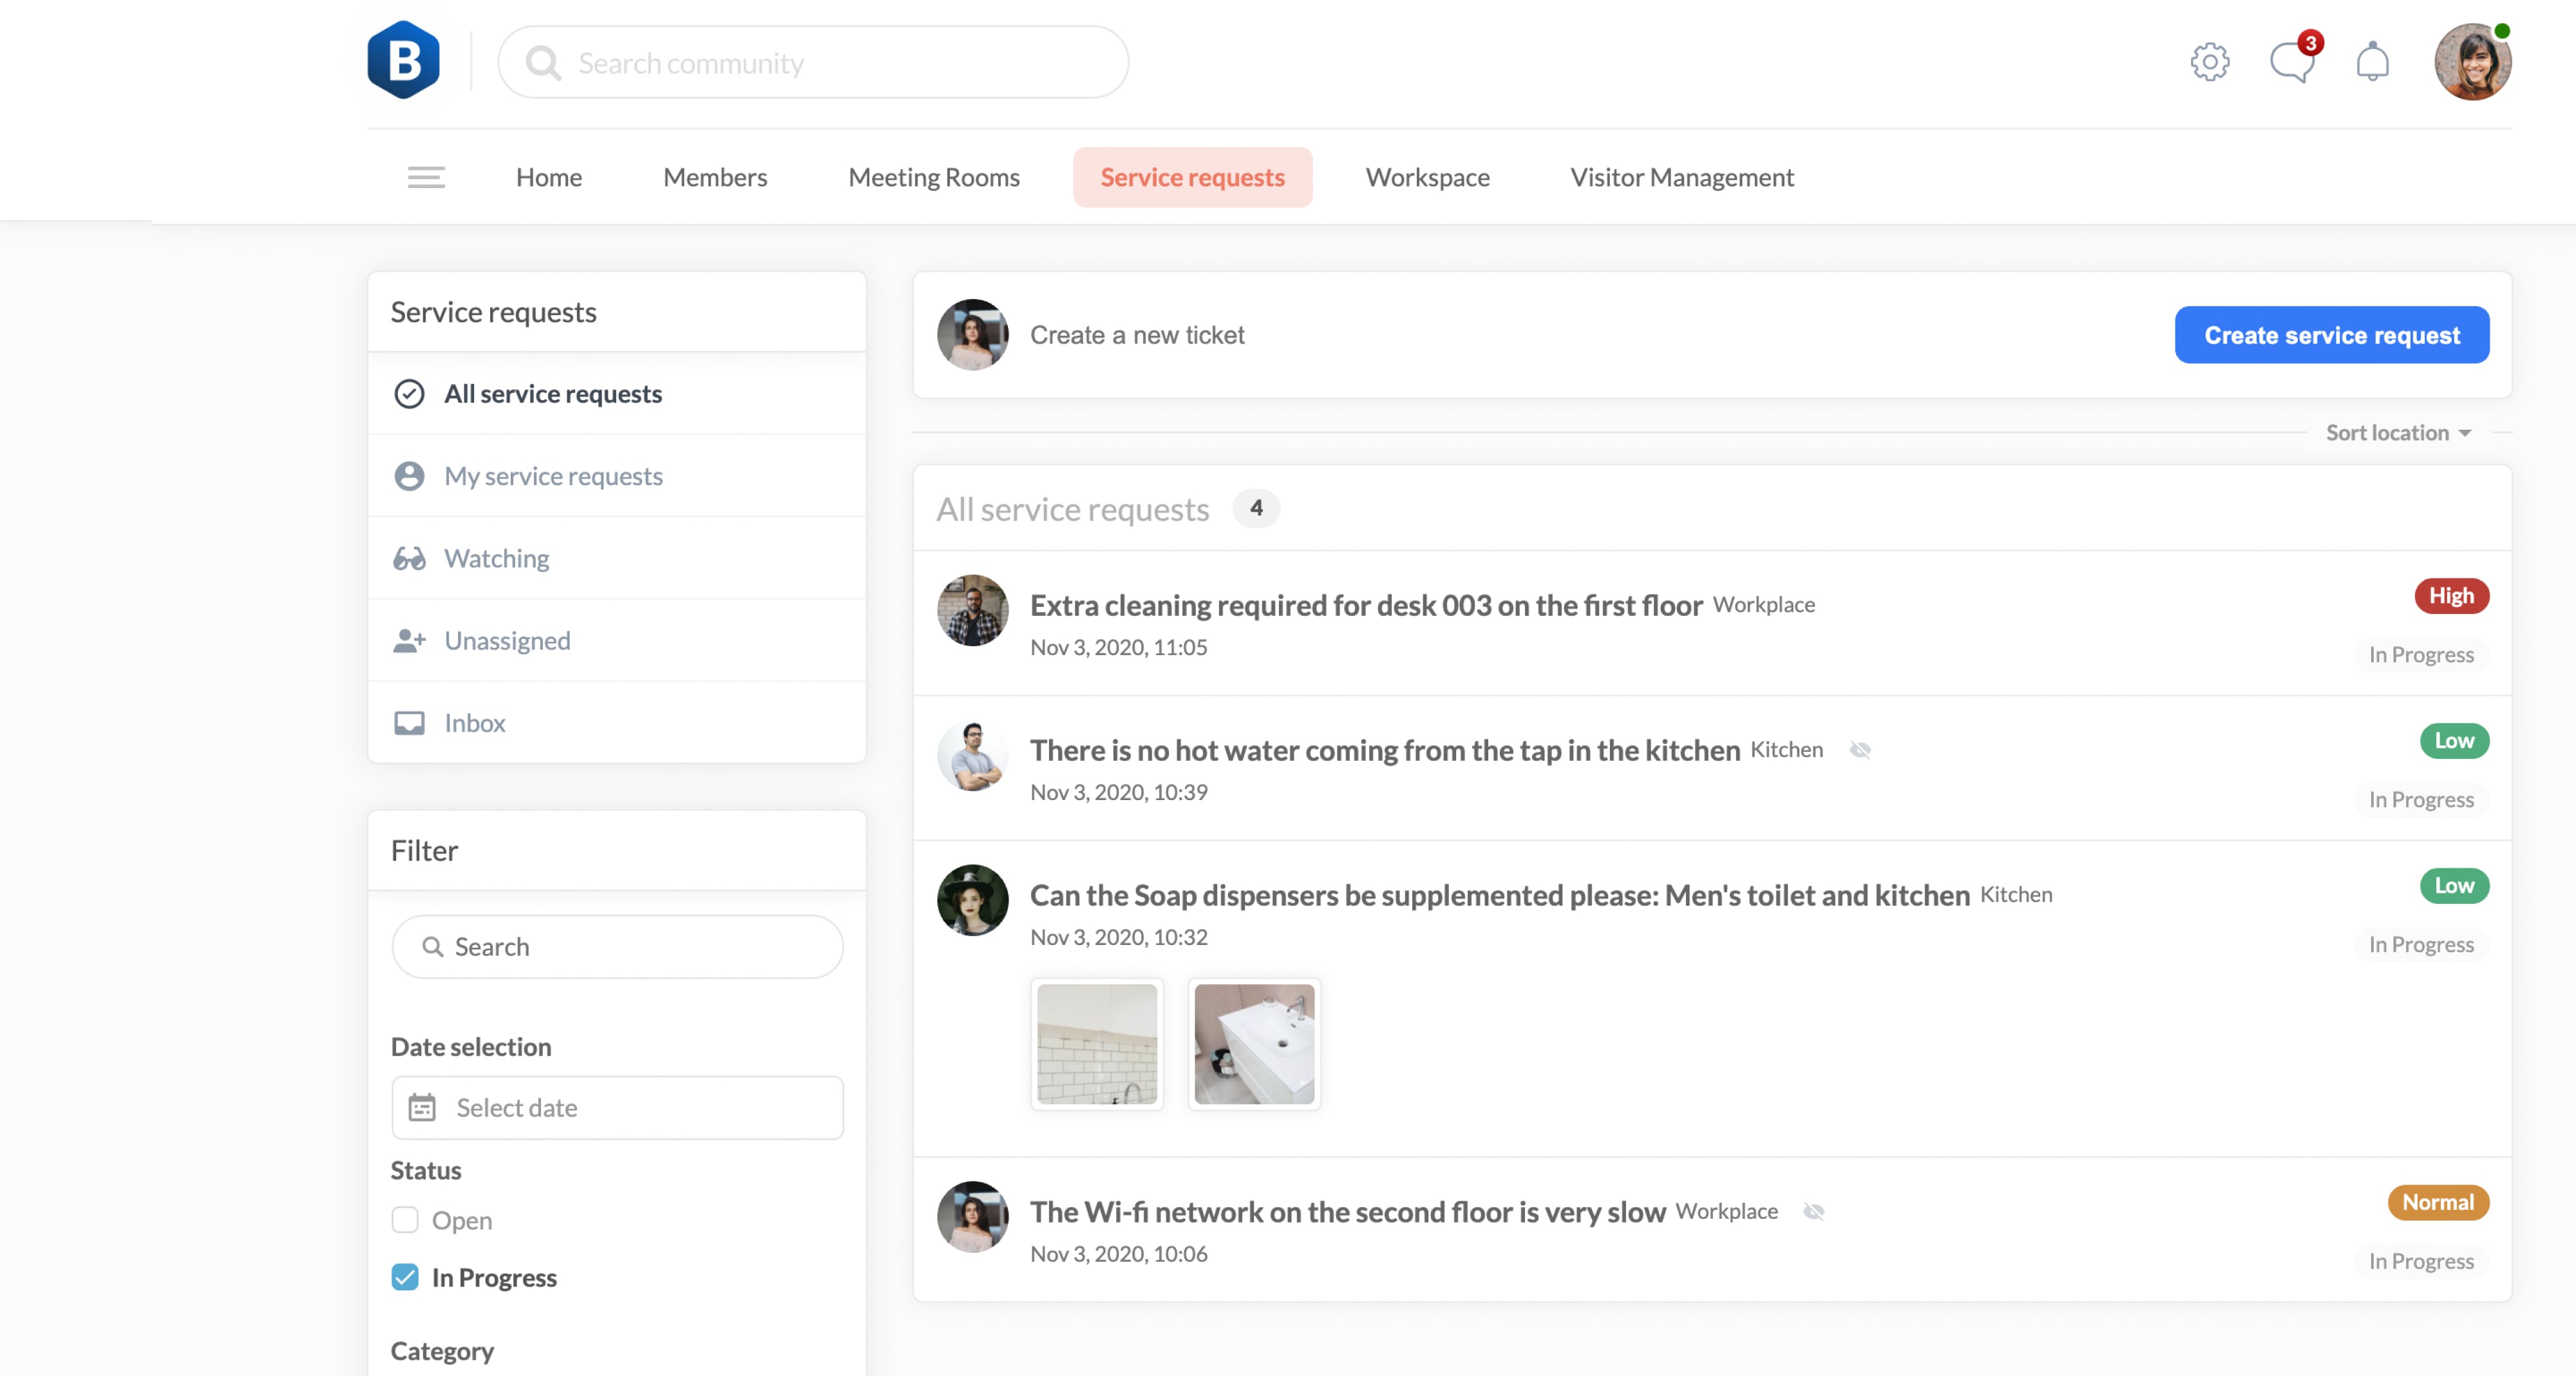Click Create service request button

click(x=2331, y=335)
